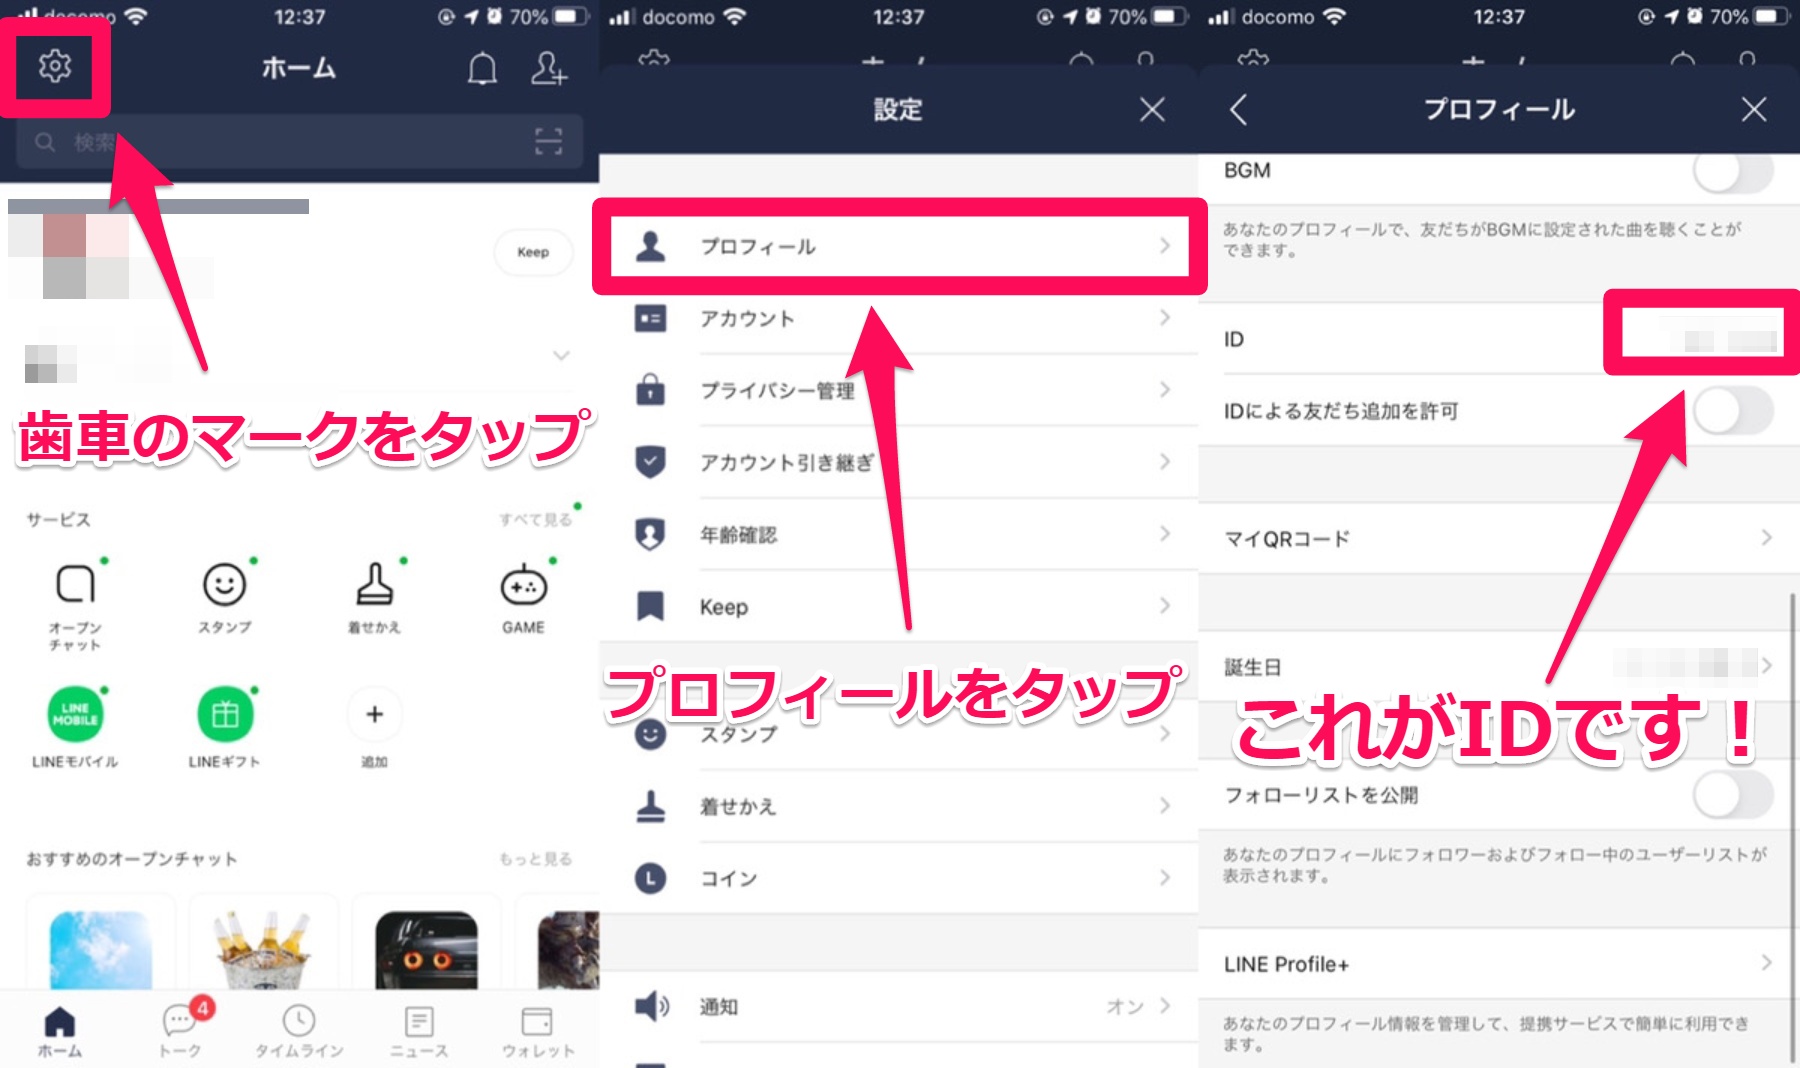Tap the add friend icon

click(x=548, y=68)
